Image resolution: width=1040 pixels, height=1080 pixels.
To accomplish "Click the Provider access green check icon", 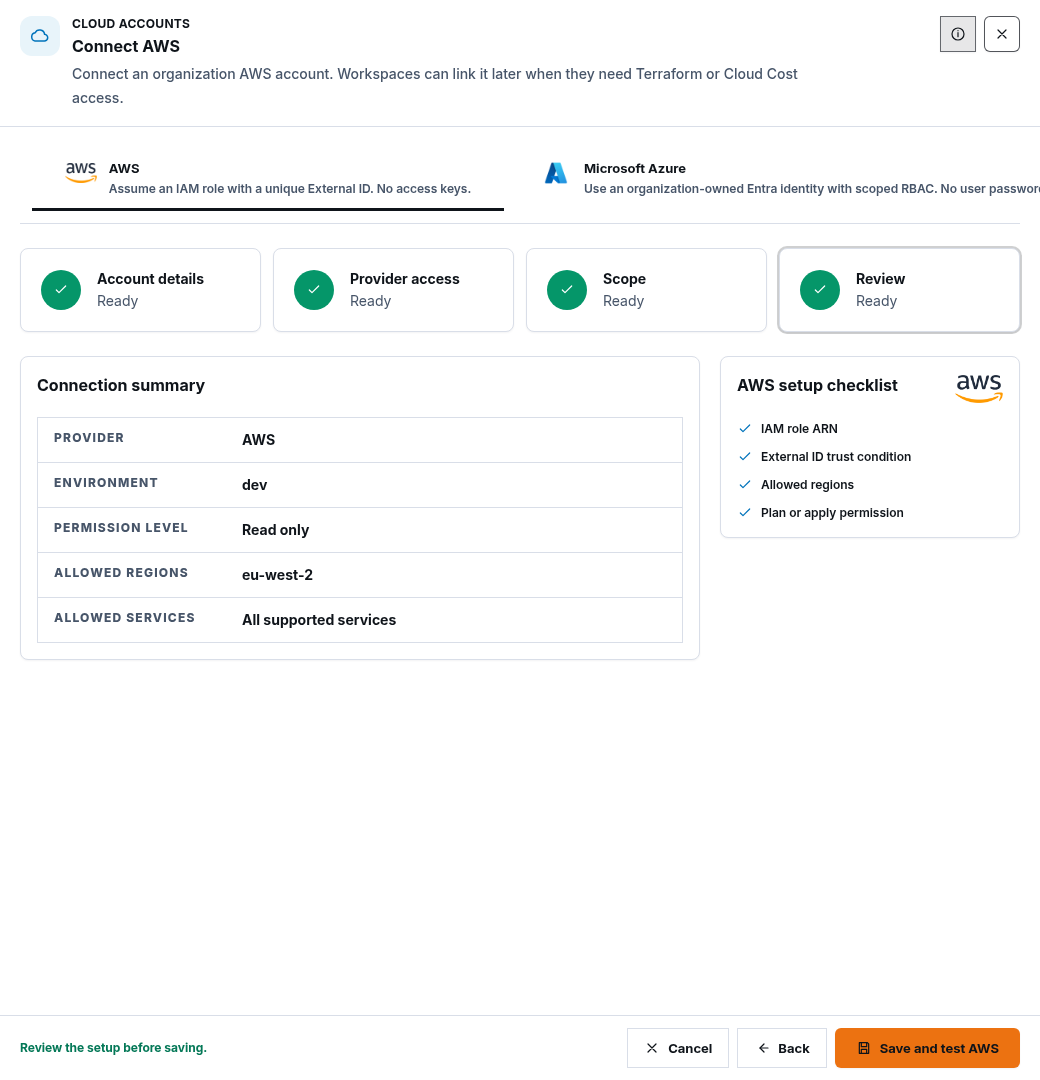I will pos(314,290).
